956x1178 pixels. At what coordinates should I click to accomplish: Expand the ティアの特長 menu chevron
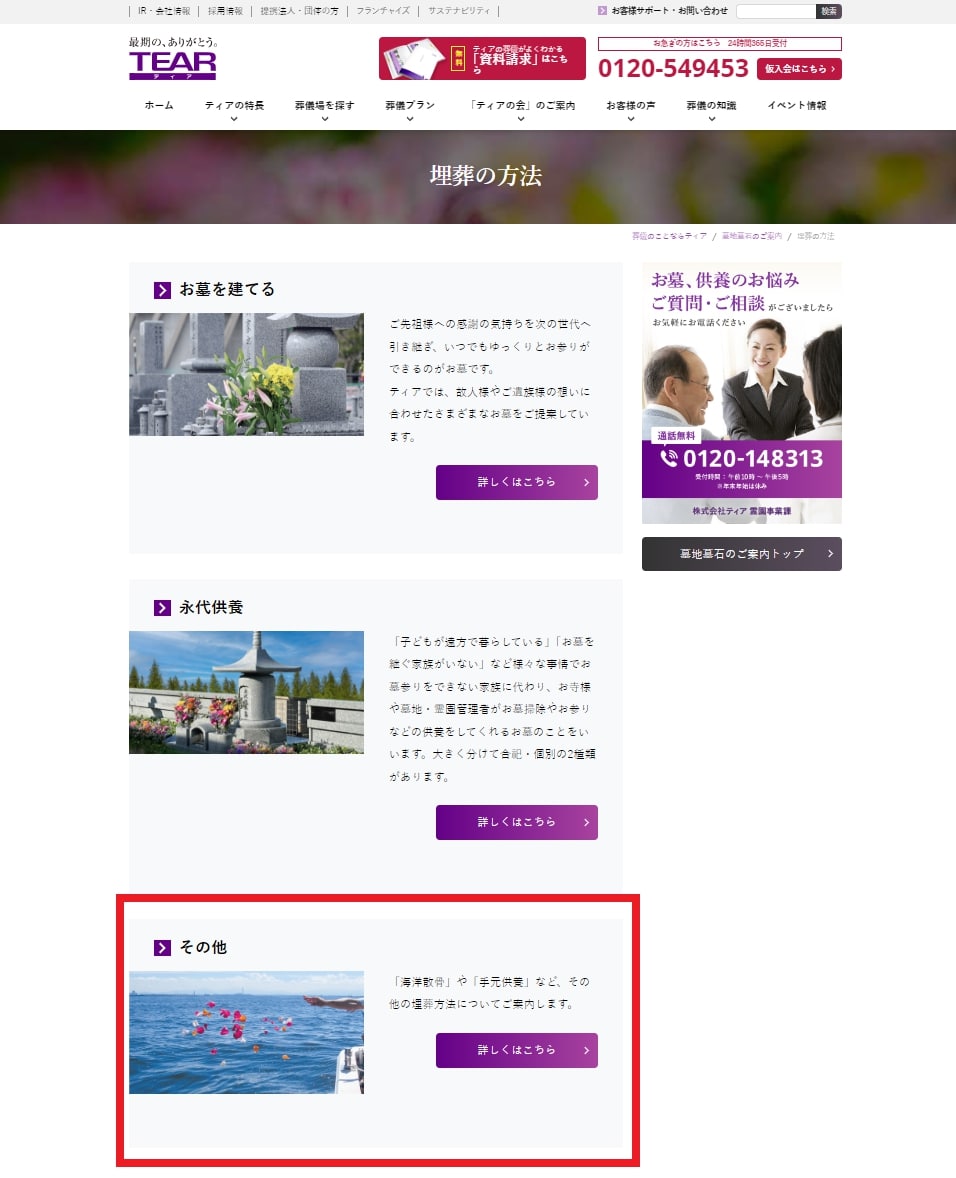[234, 119]
